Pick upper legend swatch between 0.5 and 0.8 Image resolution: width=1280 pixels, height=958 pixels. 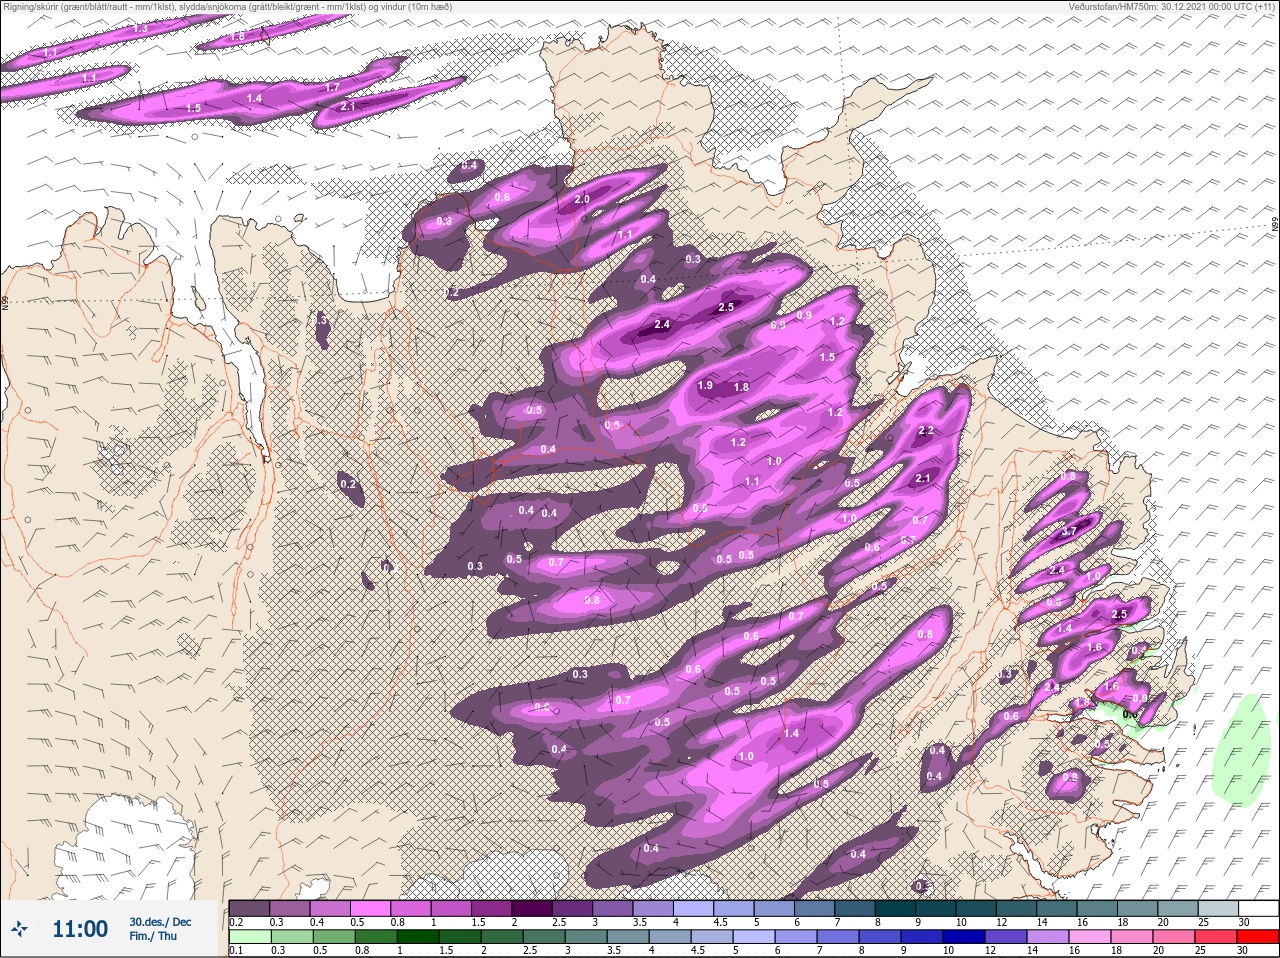371,908
